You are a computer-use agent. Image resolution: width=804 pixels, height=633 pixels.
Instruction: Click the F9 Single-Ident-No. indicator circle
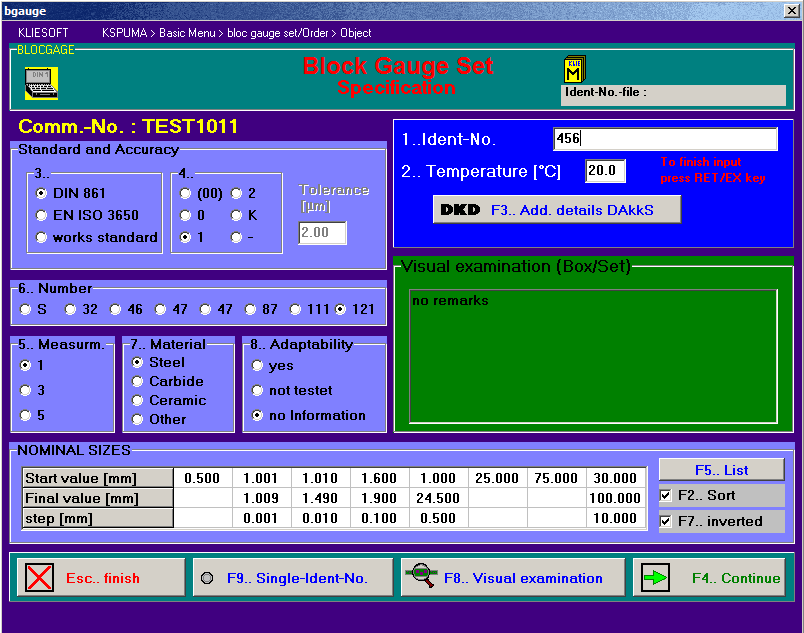(206, 578)
